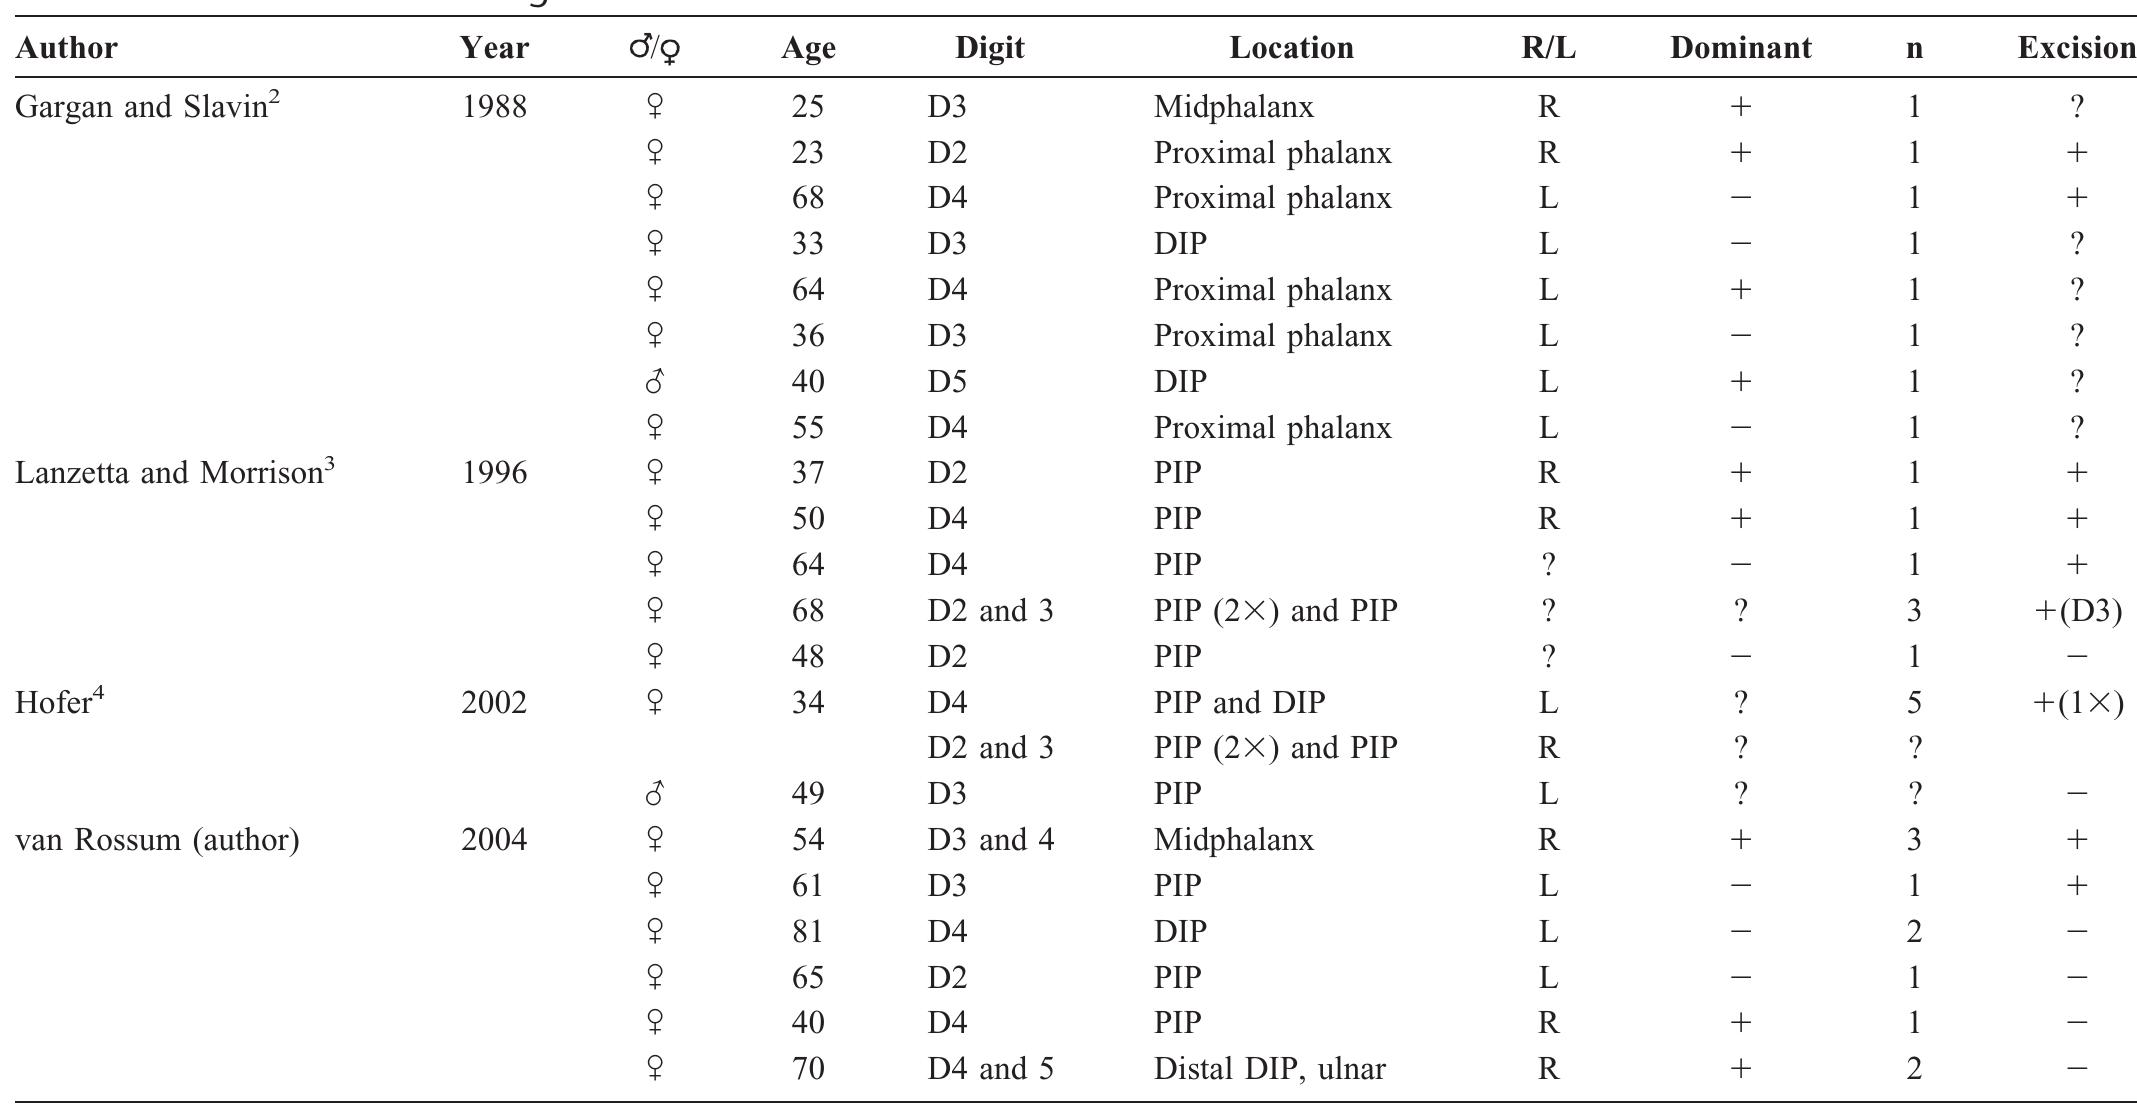Click the Dominant column header

1740,48
